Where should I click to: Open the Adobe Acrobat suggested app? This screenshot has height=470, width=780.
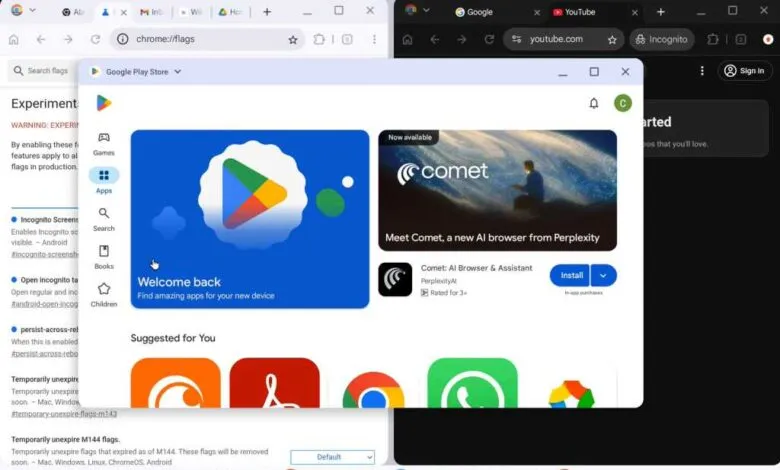(275, 383)
